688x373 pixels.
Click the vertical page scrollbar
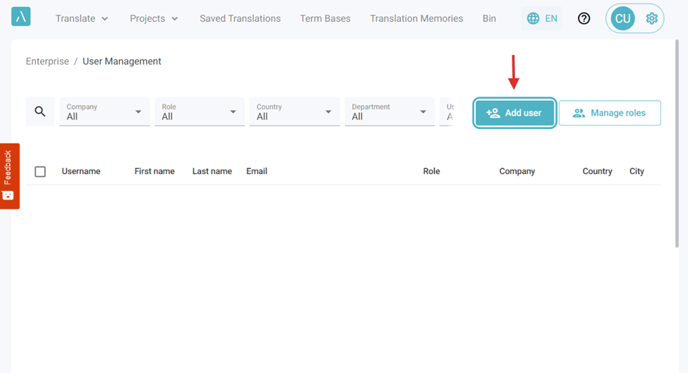677,144
